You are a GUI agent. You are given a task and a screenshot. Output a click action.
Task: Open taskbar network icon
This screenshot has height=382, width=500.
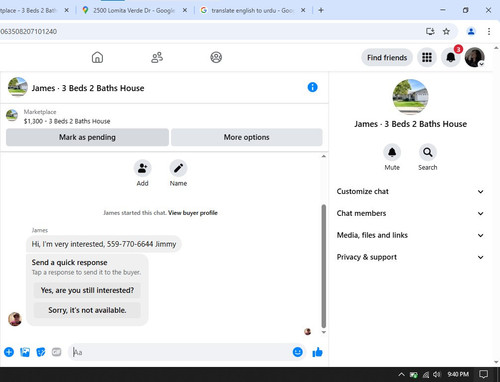point(426,375)
